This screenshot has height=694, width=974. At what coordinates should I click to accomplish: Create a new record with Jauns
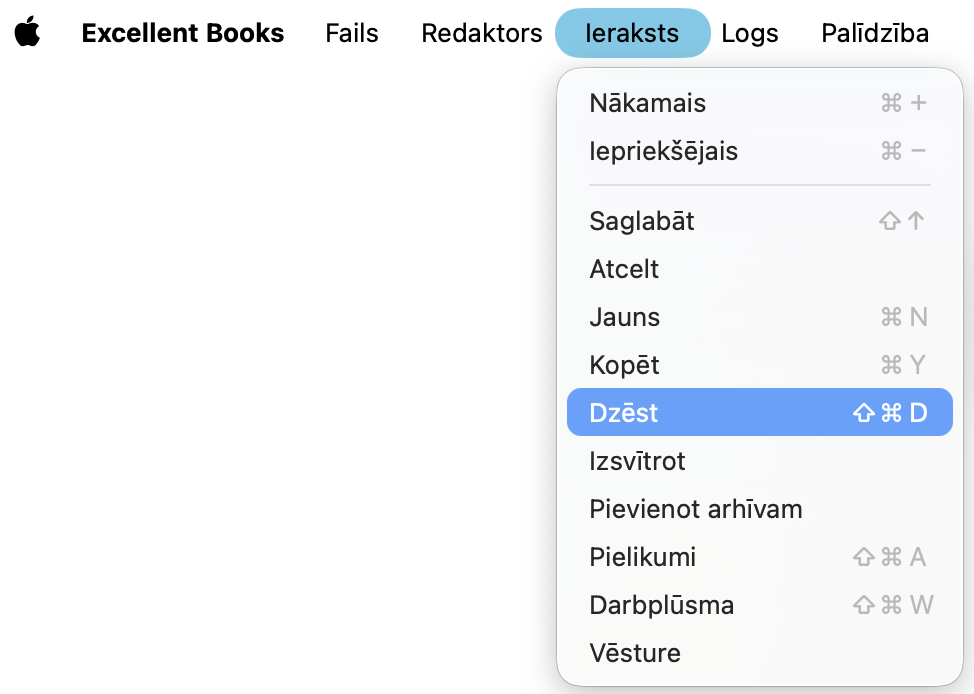click(x=624, y=317)
